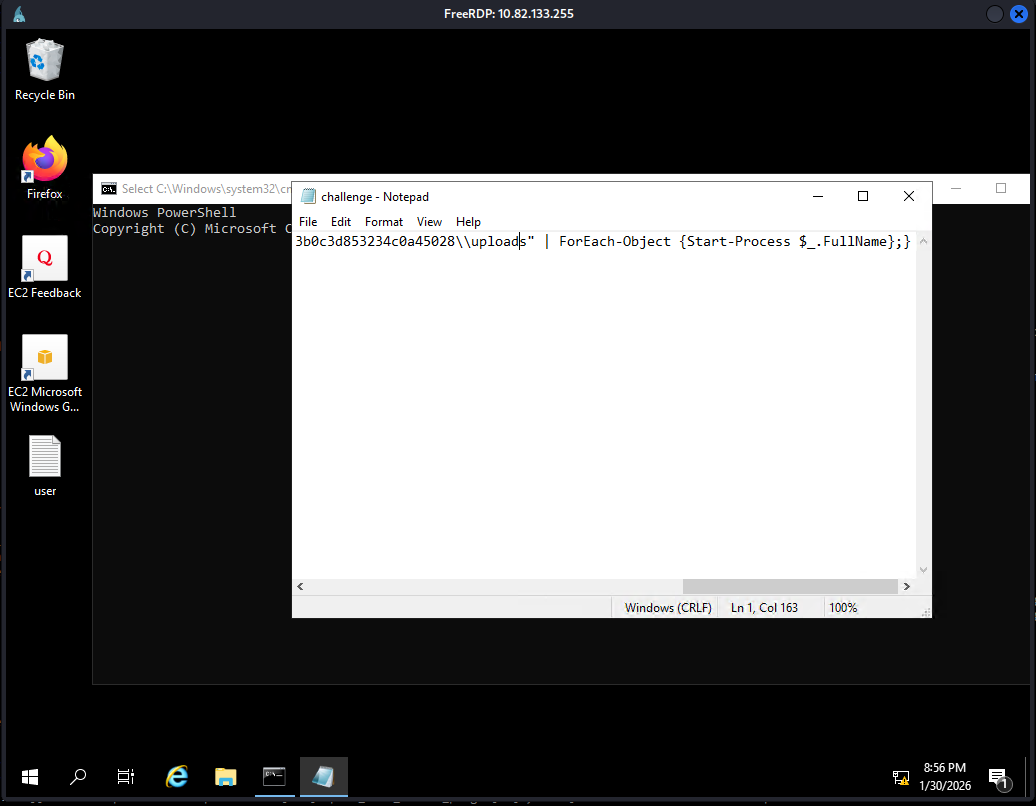The width and height of the screenshot is (1036, 806).
Task: Click the Internet Explorer taskbar icon
Action: point(177,776)
